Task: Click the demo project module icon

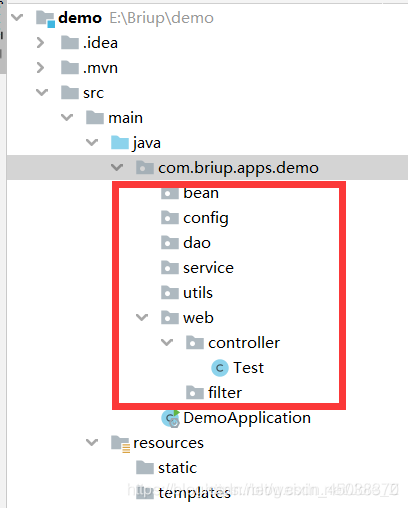Action: tap(45, 19)
